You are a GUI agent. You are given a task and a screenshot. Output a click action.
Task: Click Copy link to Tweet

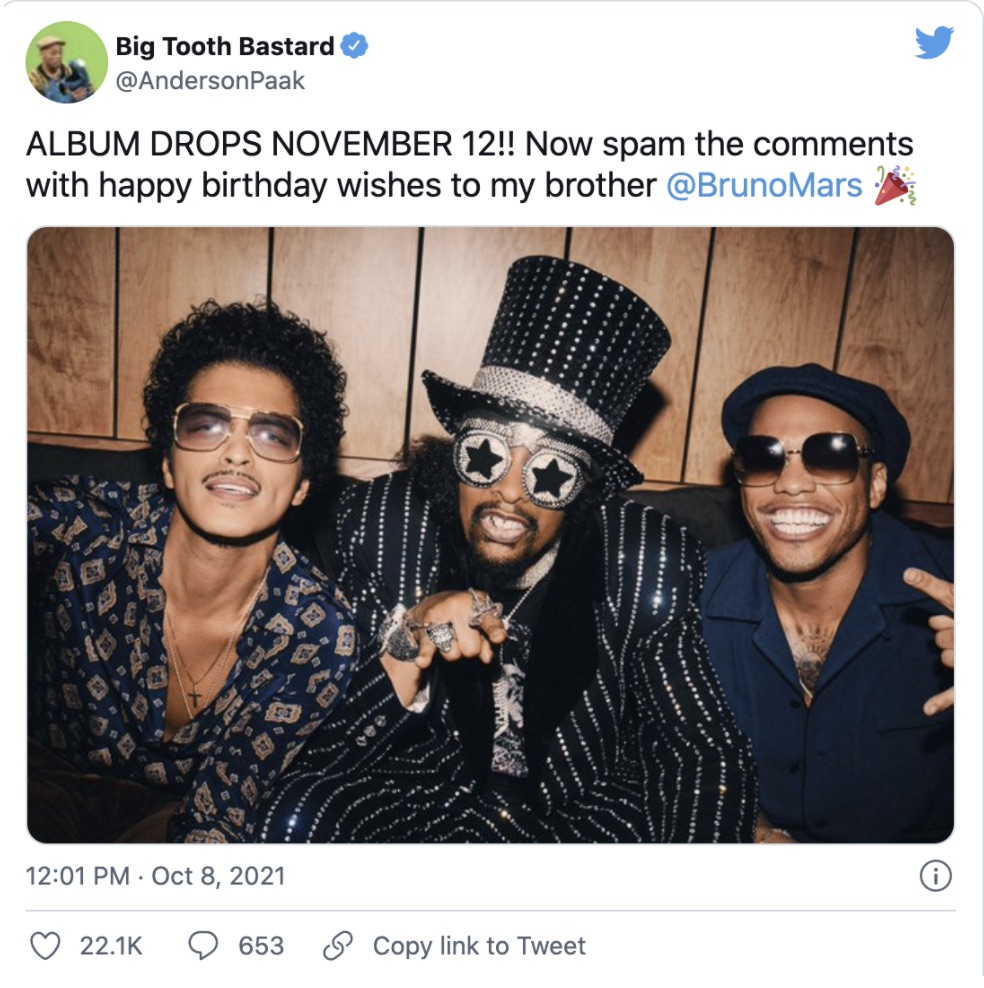click(x=479, y=946)
